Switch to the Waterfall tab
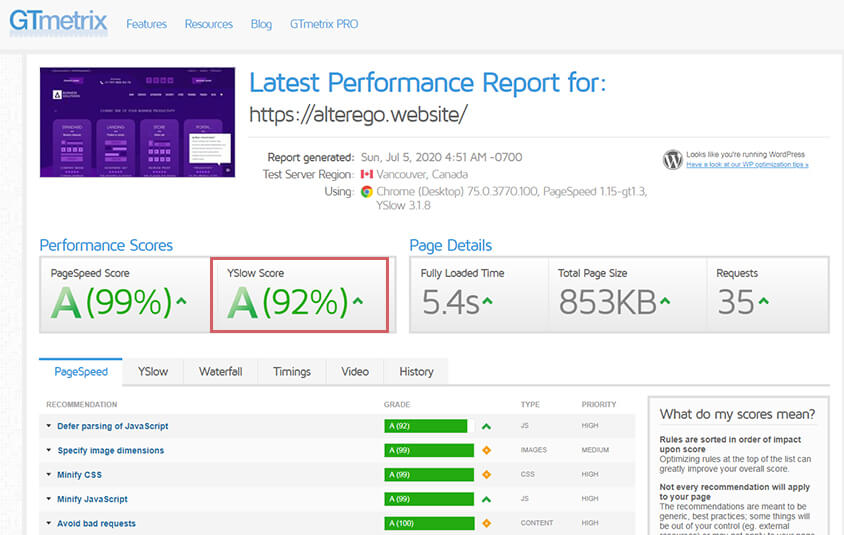 [x=221, y=372]
